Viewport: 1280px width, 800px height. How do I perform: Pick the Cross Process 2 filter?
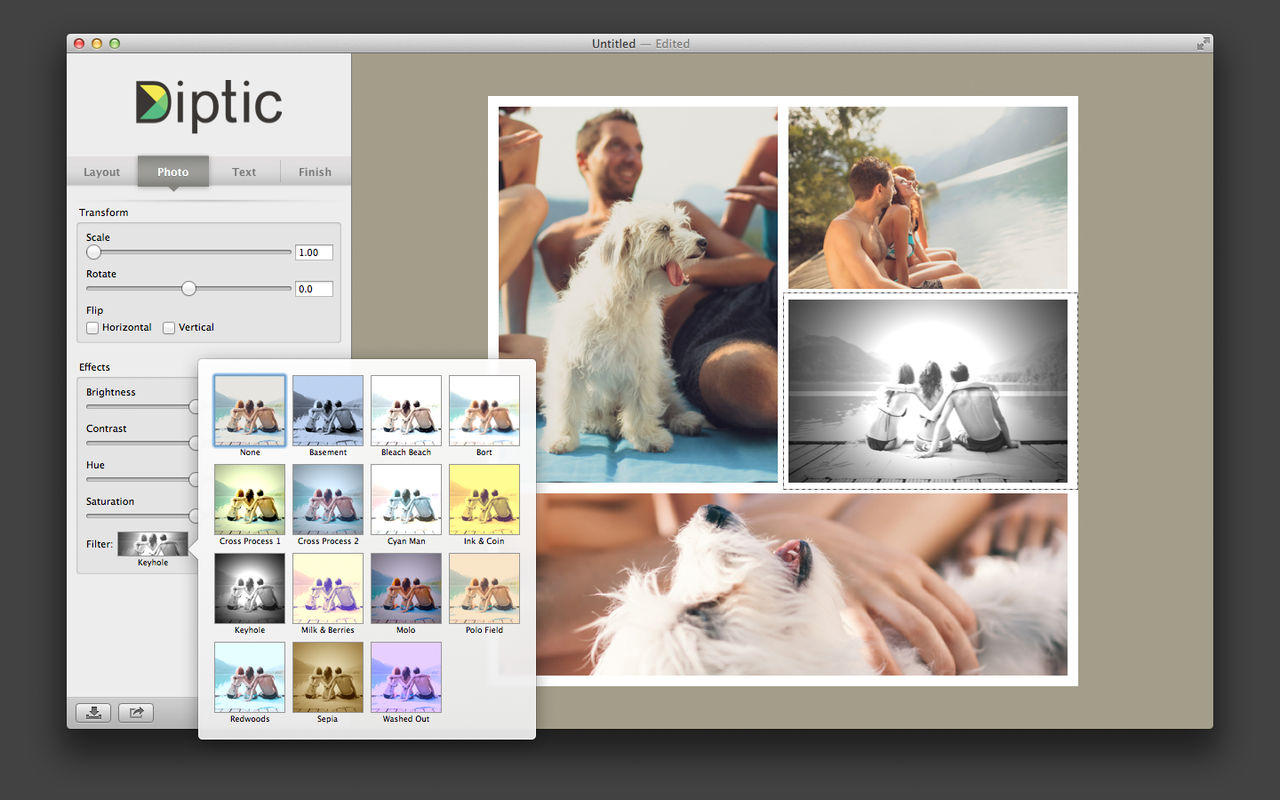pos(328,499)
